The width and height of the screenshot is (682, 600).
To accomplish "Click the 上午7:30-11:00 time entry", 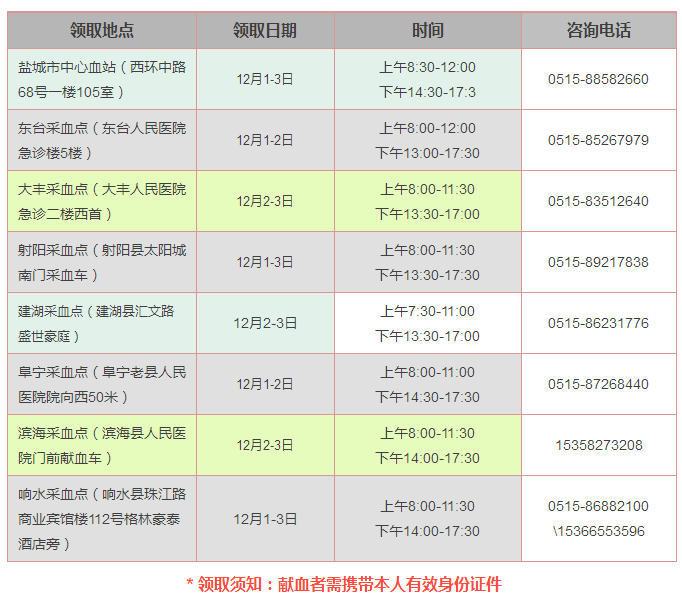I will (427, 311).
